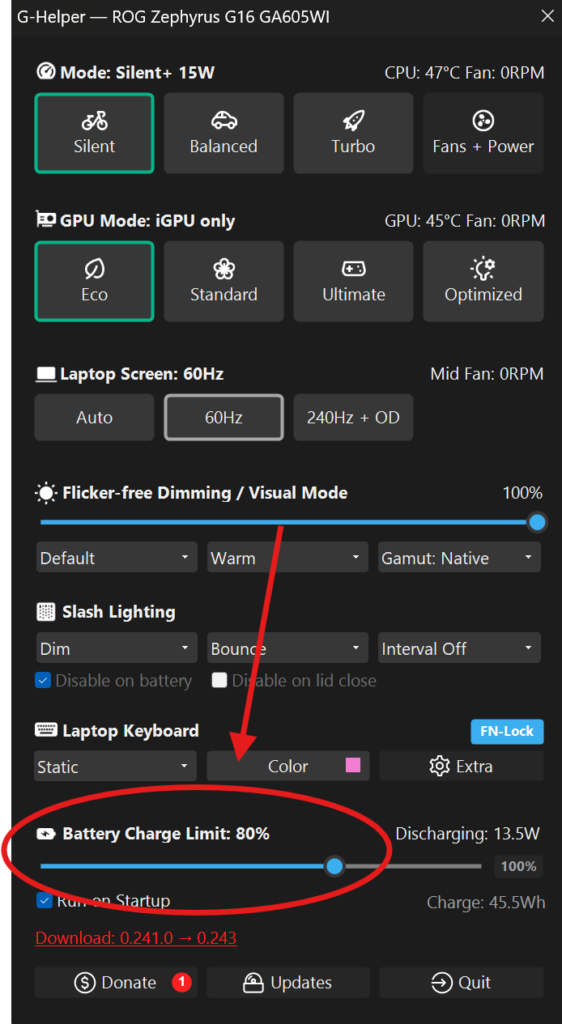
Task: Open the Warm color temperature dropdown
Action: (x=287, y=558)
